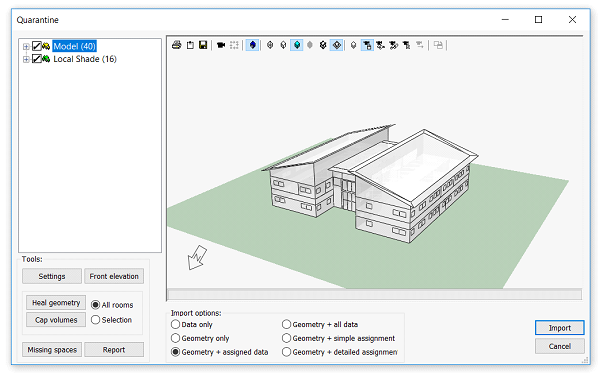Select the Model (40) tree item
The width and height of the screenshot is (603, 374).
[74, 47]
